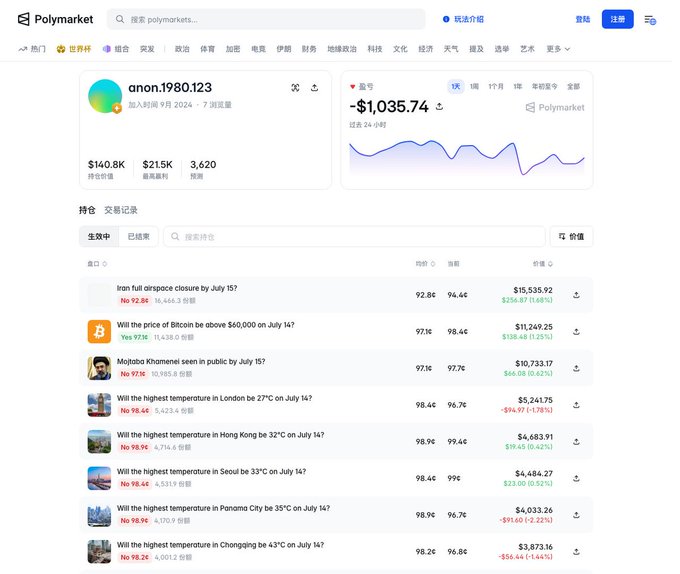Select the 全部 time range
The height and width of the screenshot is (574, 680).
[573, 86]
